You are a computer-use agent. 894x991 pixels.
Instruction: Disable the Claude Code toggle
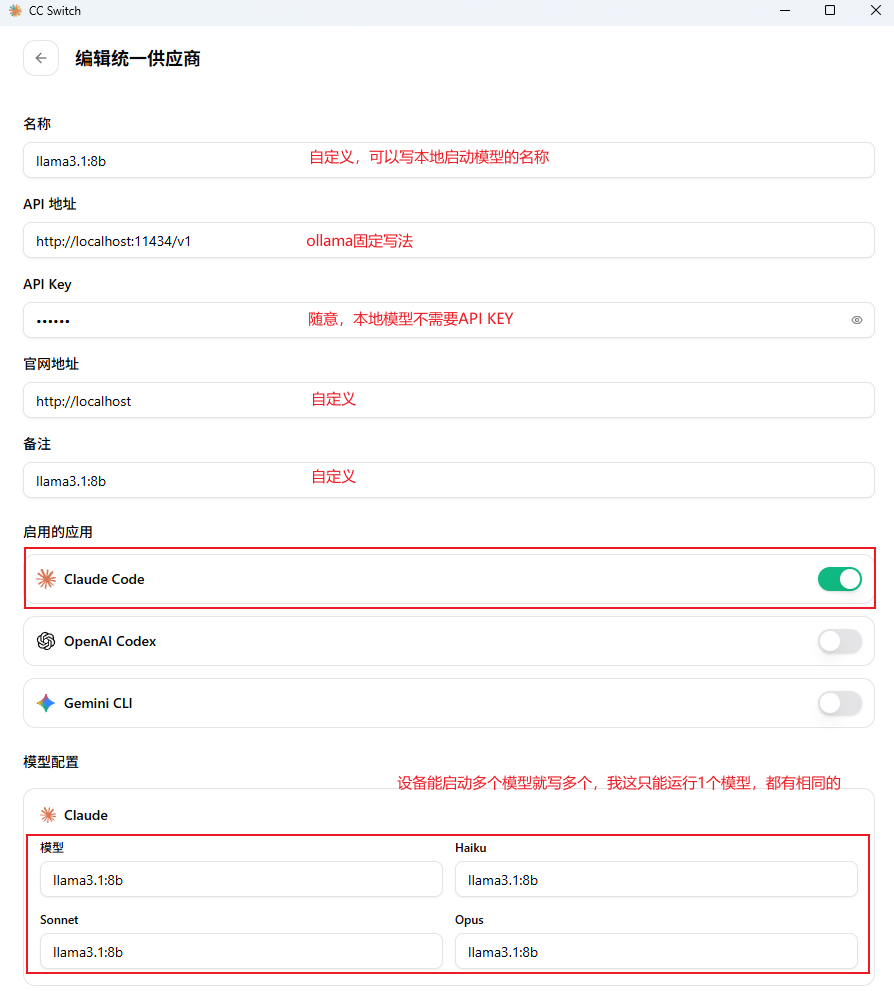[840, 579]
